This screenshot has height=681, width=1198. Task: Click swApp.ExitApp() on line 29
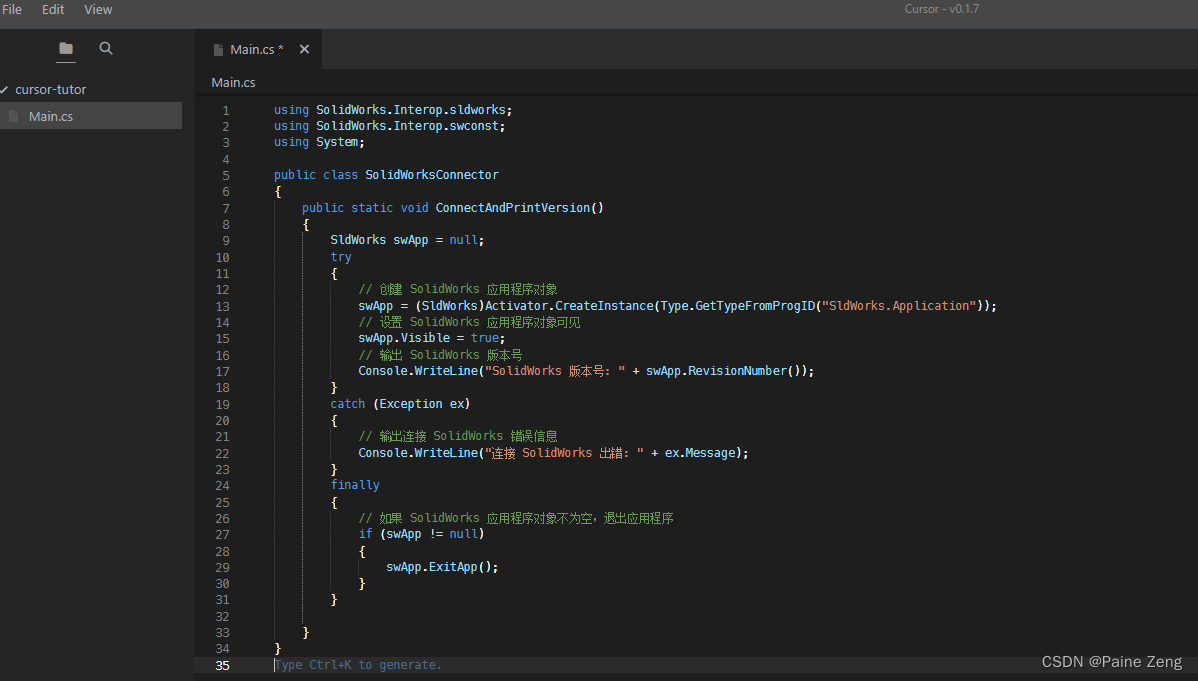[439, 567]
